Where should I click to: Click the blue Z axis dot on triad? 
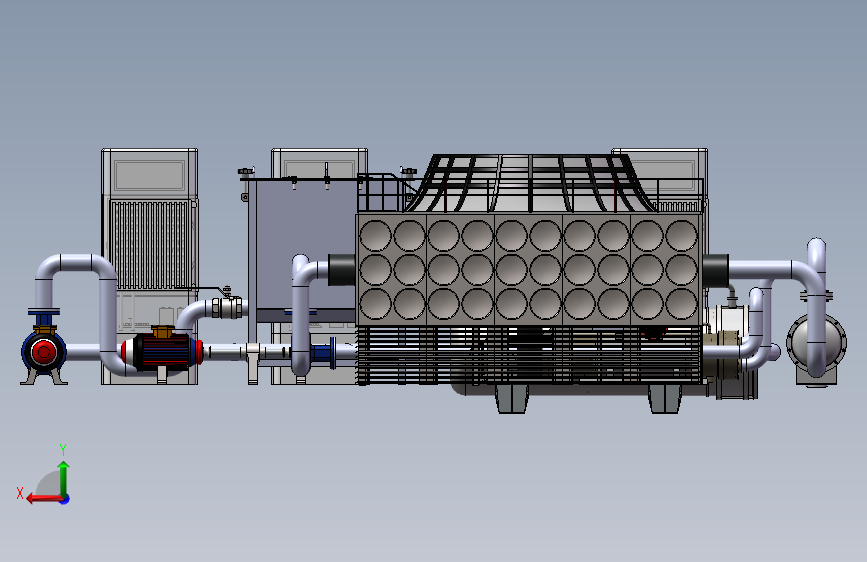tap(65, 499)
